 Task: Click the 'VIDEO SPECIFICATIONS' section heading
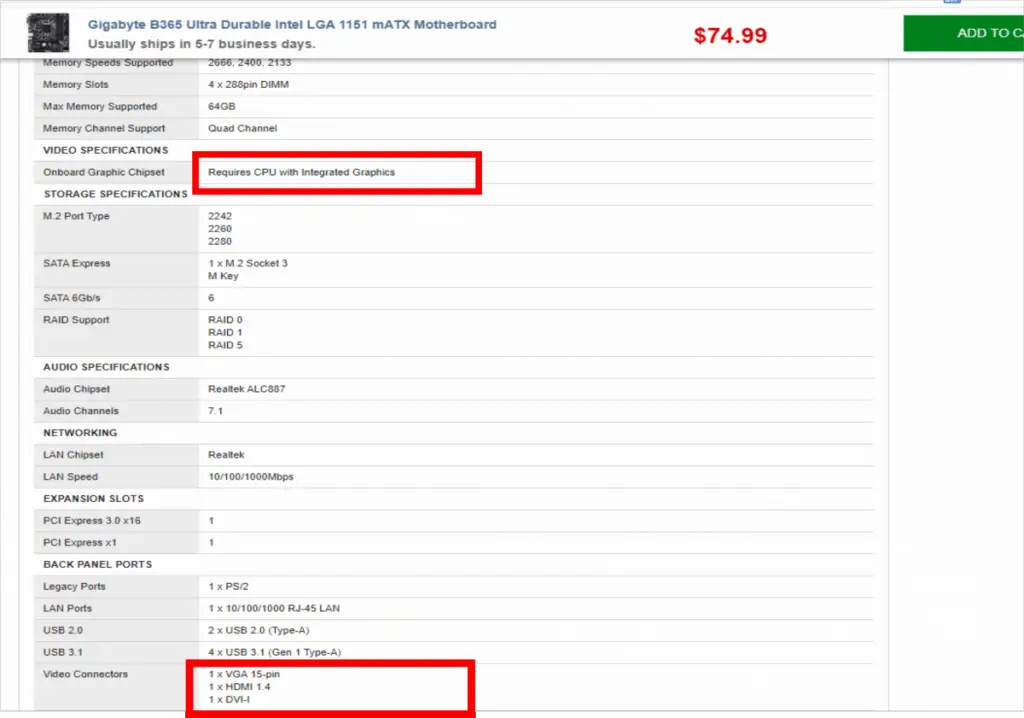click(106, 150)
